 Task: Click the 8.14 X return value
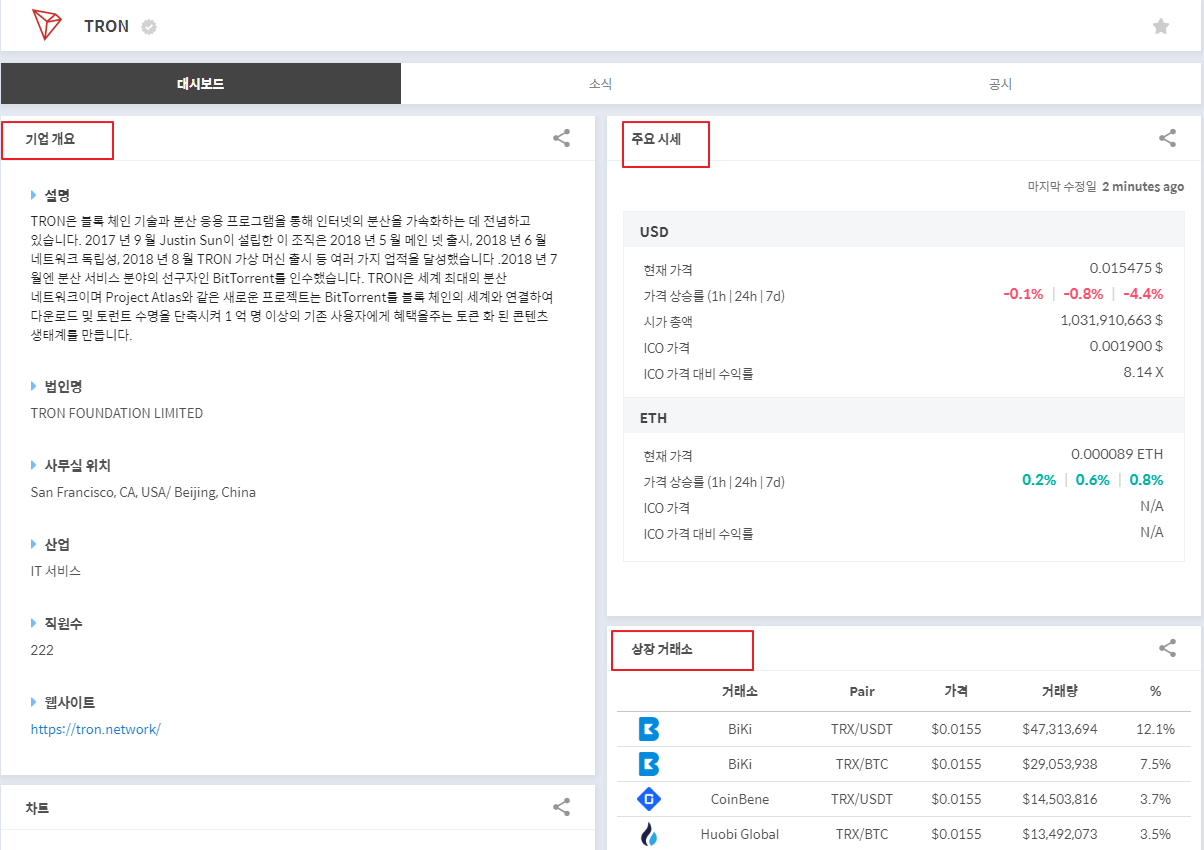1143,373
